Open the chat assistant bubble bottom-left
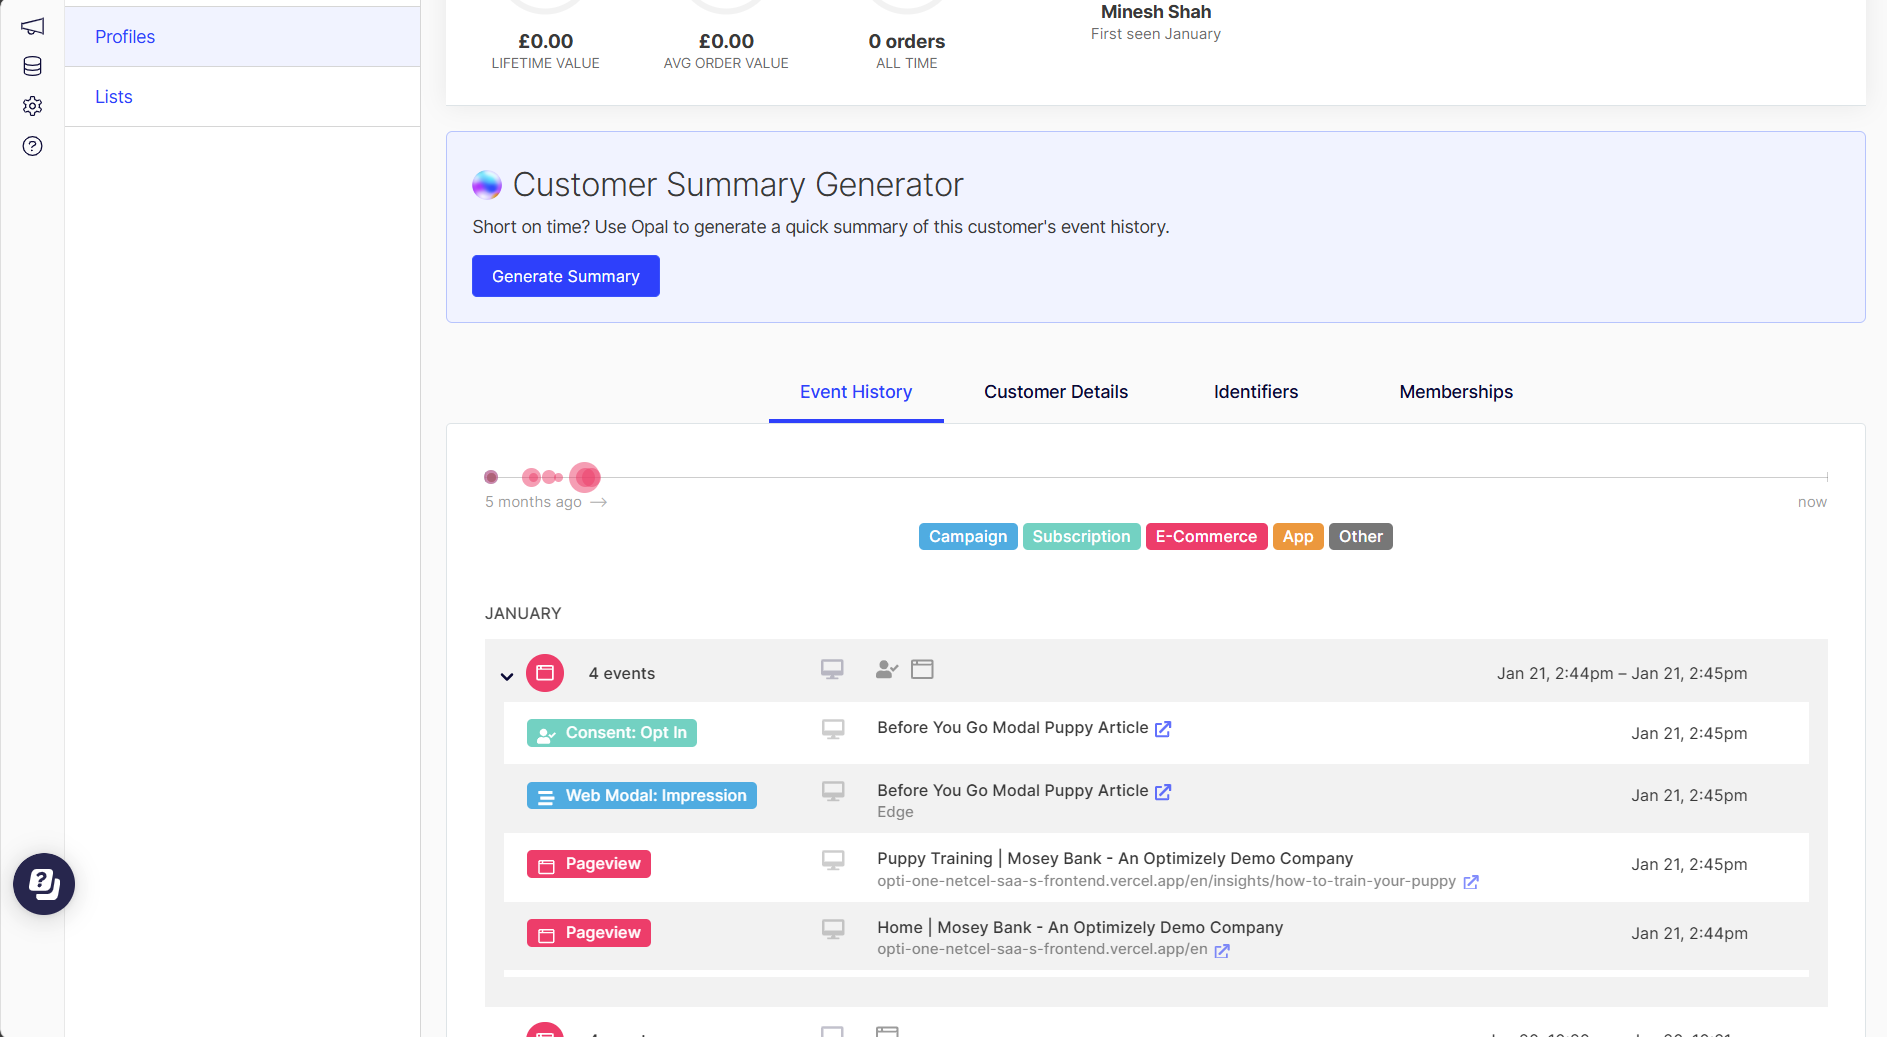 point(43,884)
